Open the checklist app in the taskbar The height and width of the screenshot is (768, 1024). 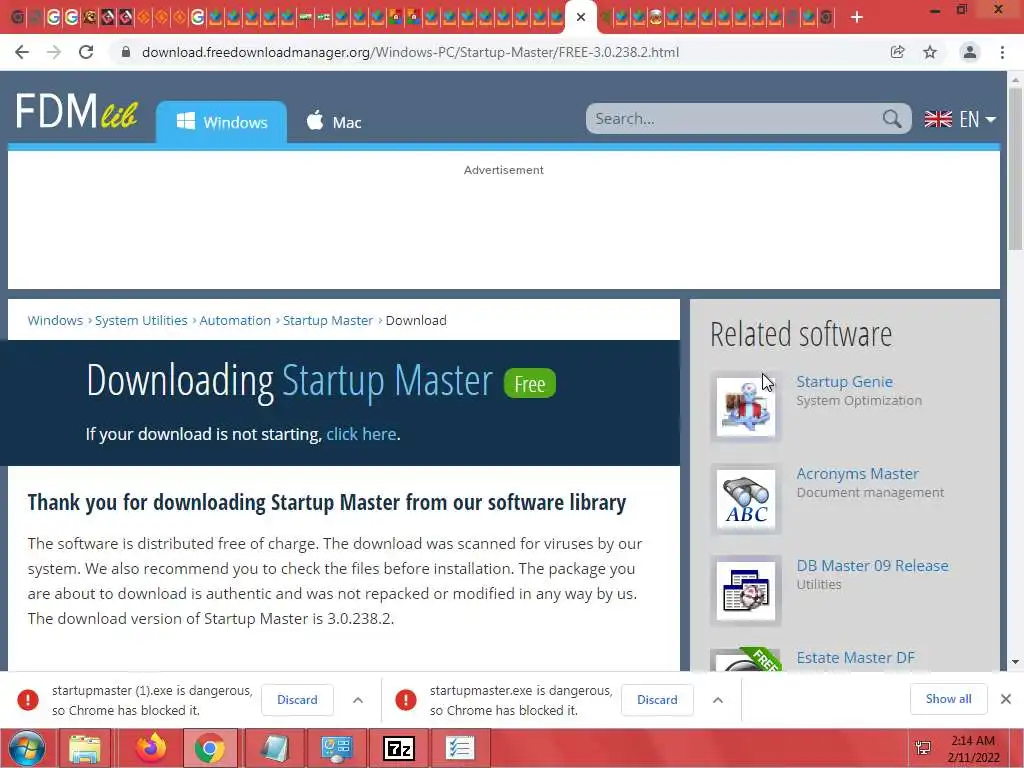coord(460,748)
